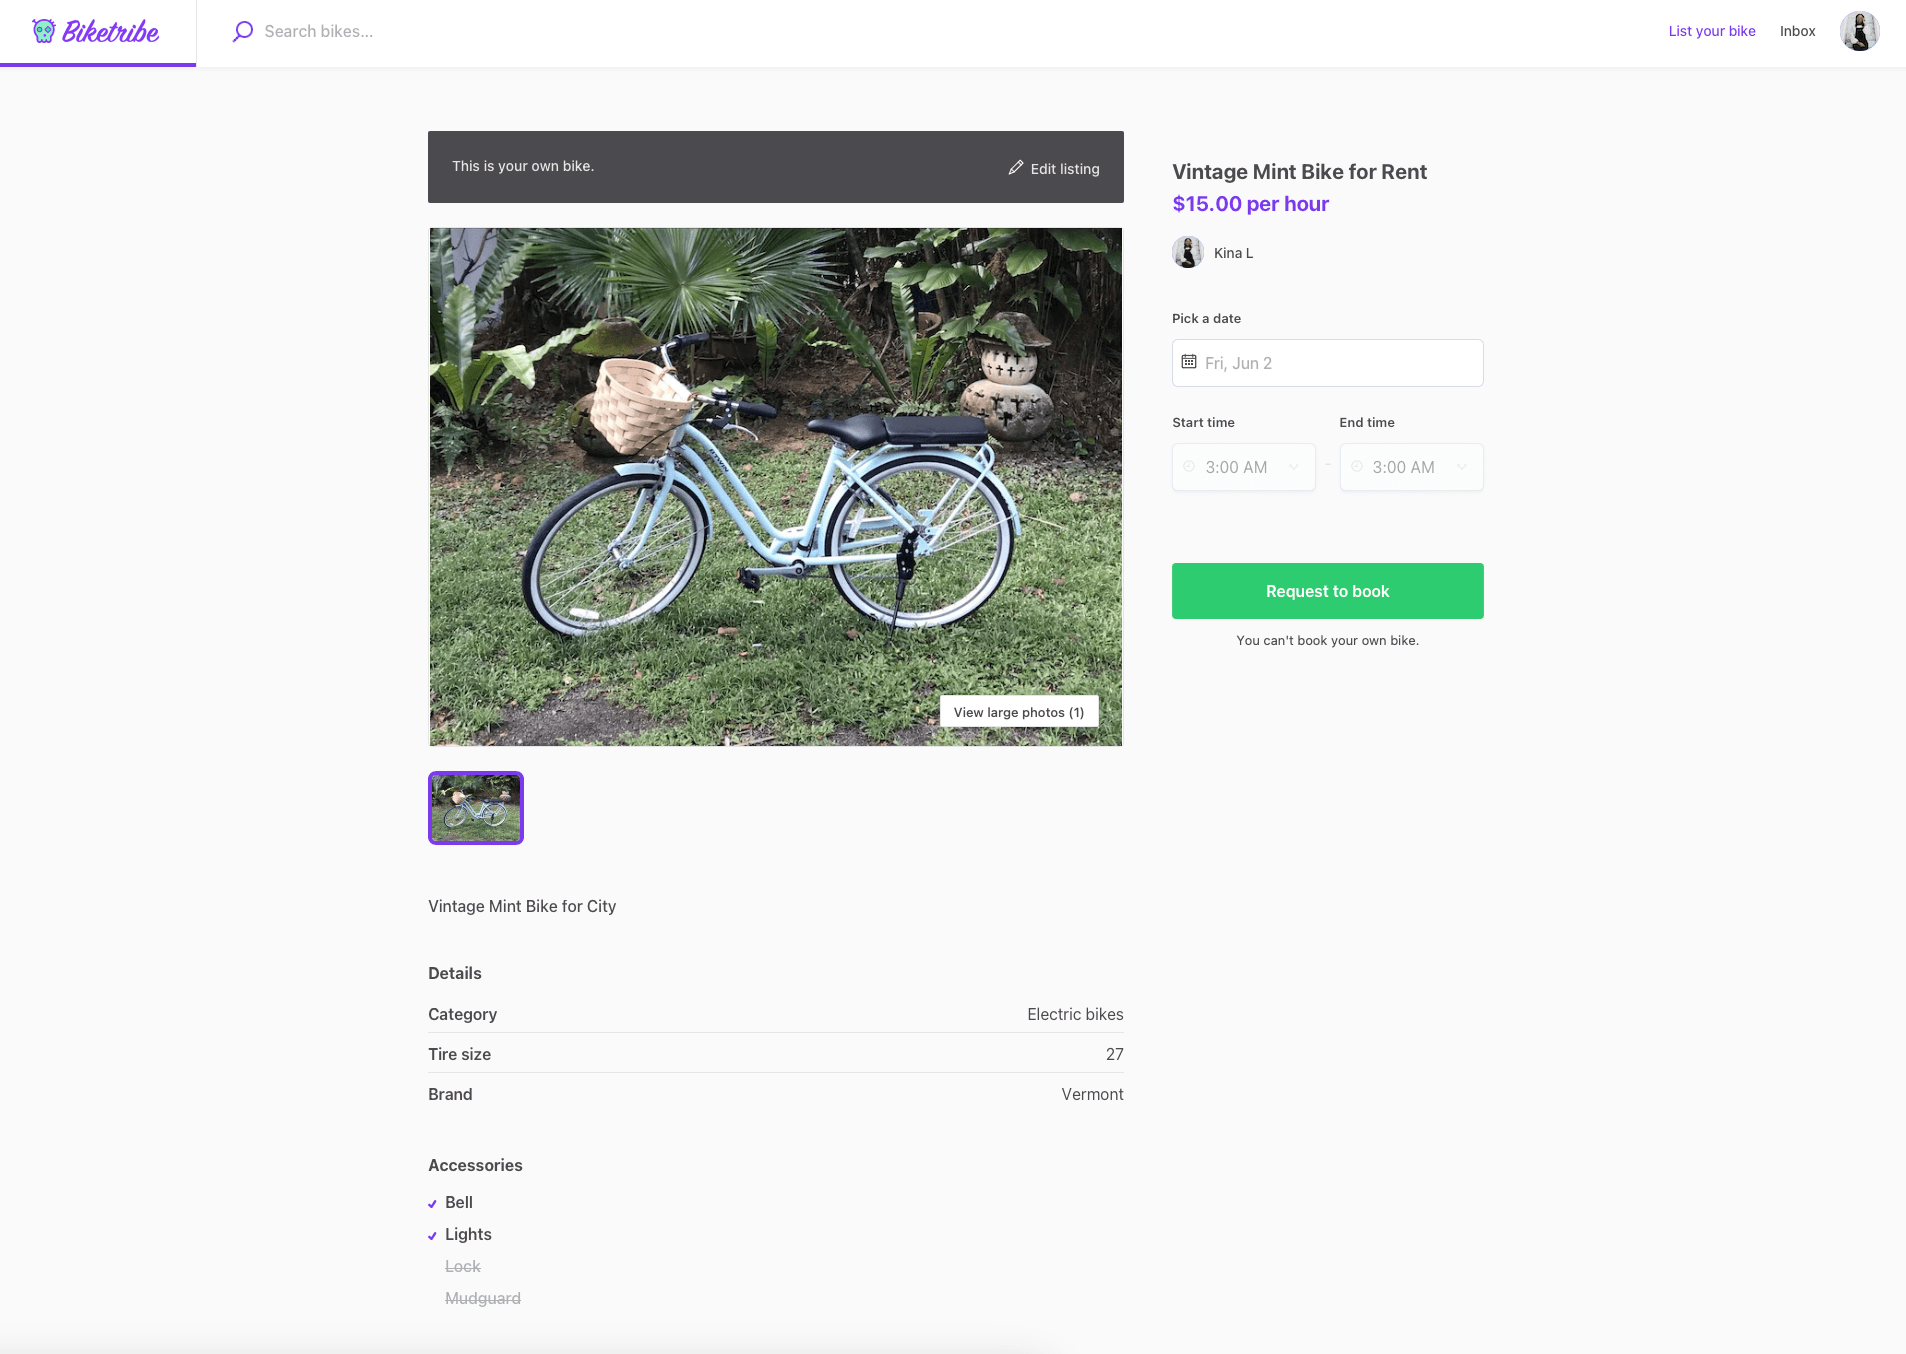Click the Bell accessory checkmark
1906x1354 pixels.
pos(432,1204)
